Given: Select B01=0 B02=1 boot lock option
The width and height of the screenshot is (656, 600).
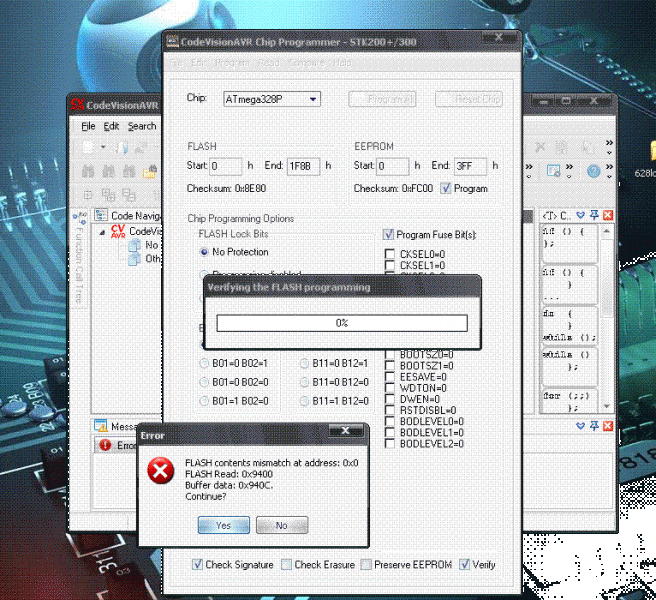Looking at the screenshot, I should click(x=204, y=364).
